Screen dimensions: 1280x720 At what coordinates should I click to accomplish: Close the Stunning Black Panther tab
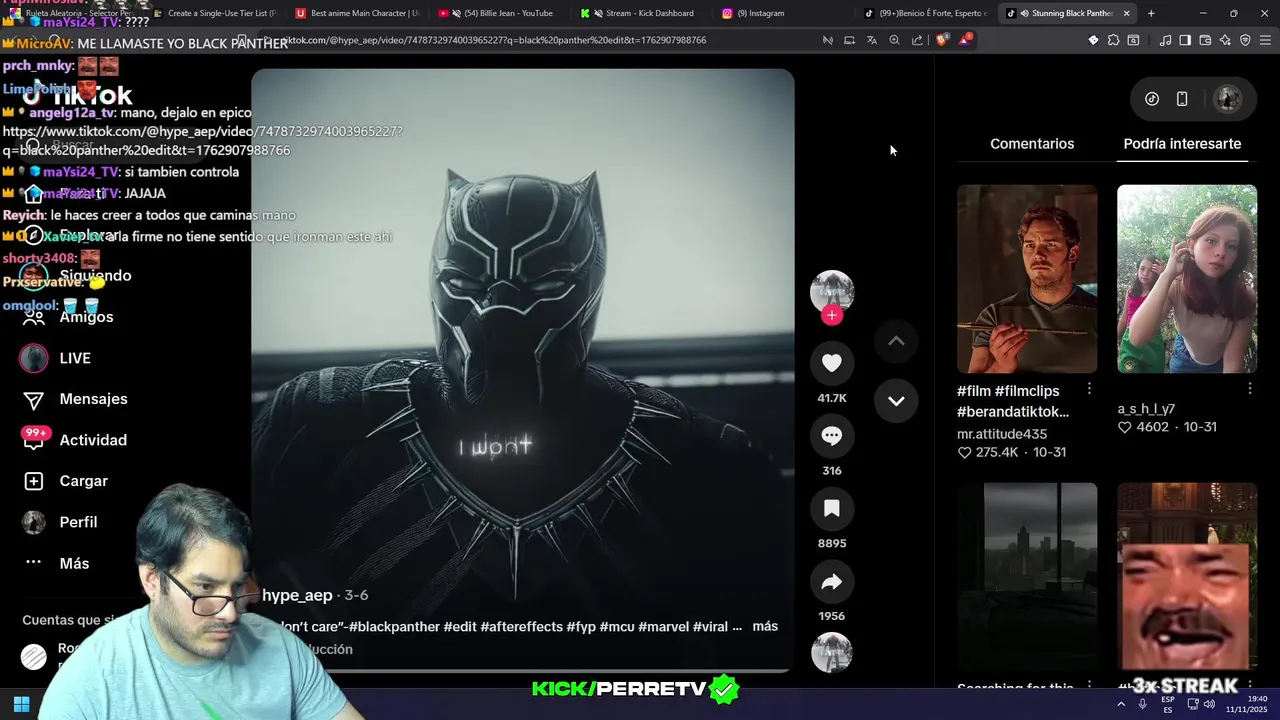coord(1127,13)
